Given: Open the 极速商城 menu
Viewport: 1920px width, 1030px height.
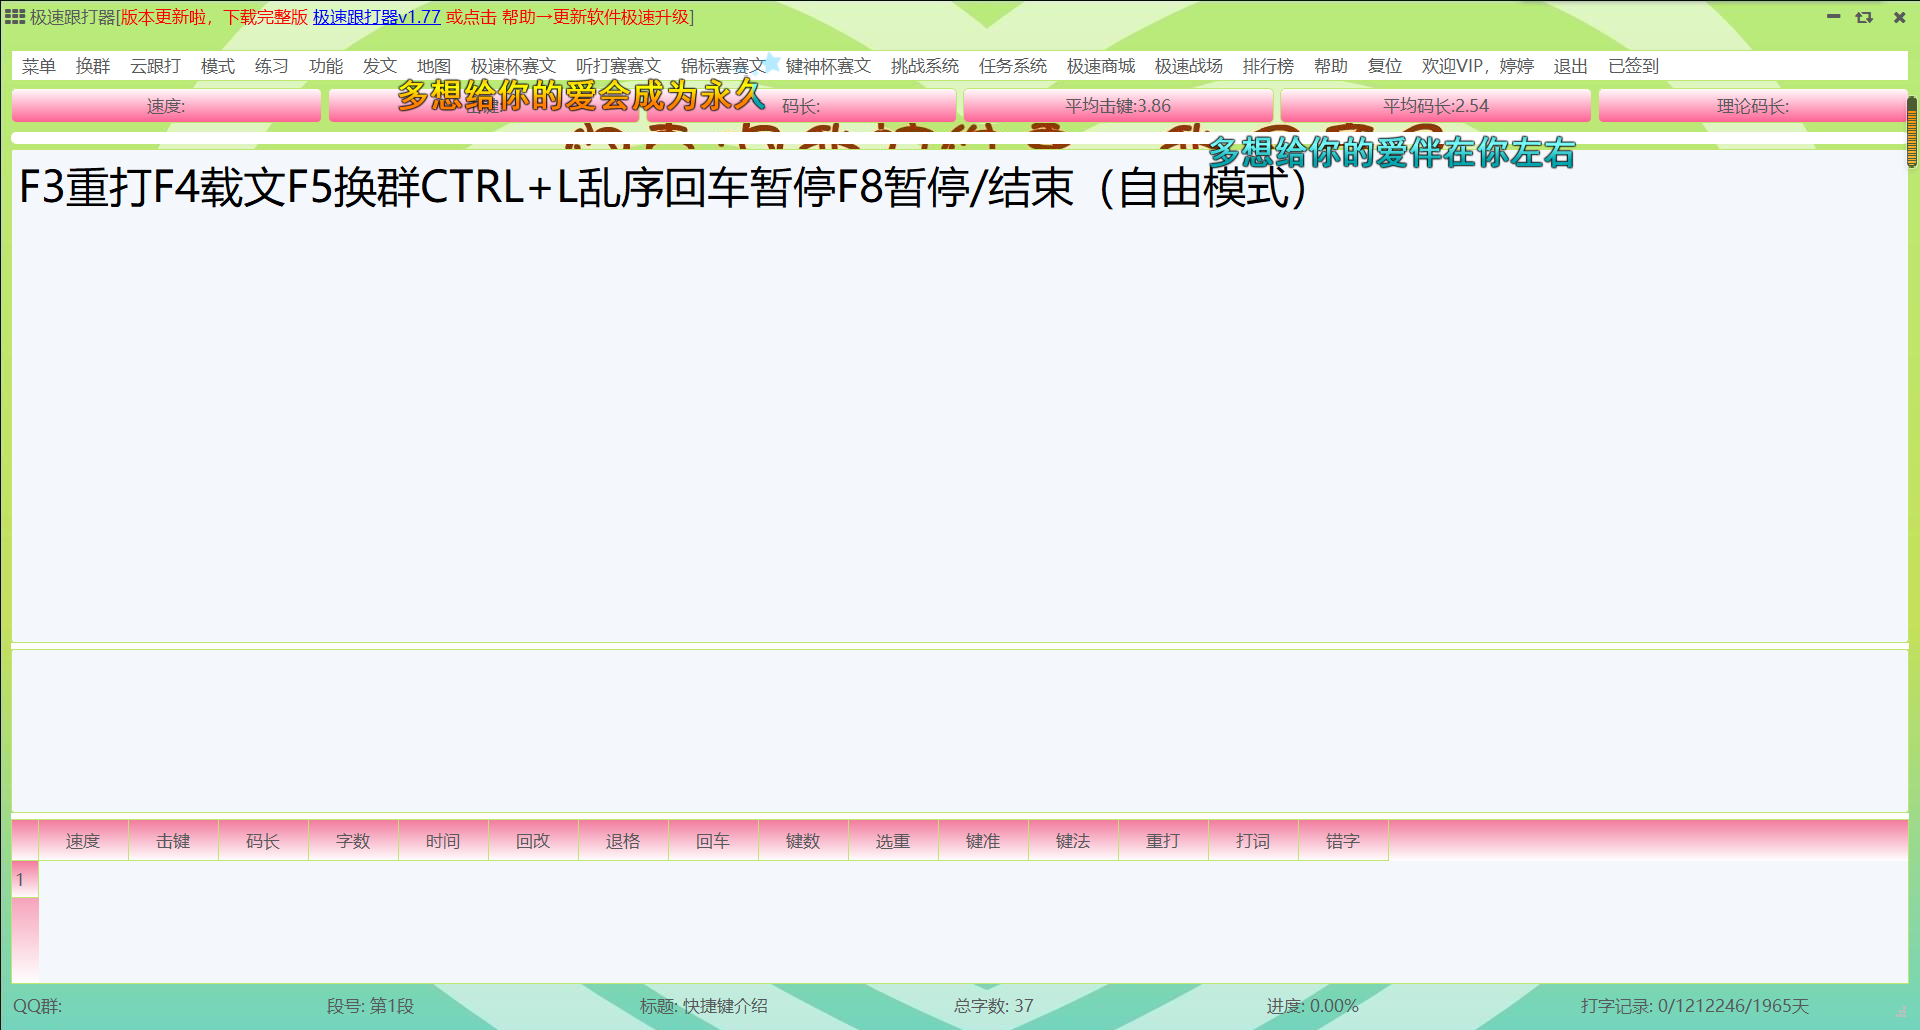Looking at the screenshot, I should [1101, 66].
